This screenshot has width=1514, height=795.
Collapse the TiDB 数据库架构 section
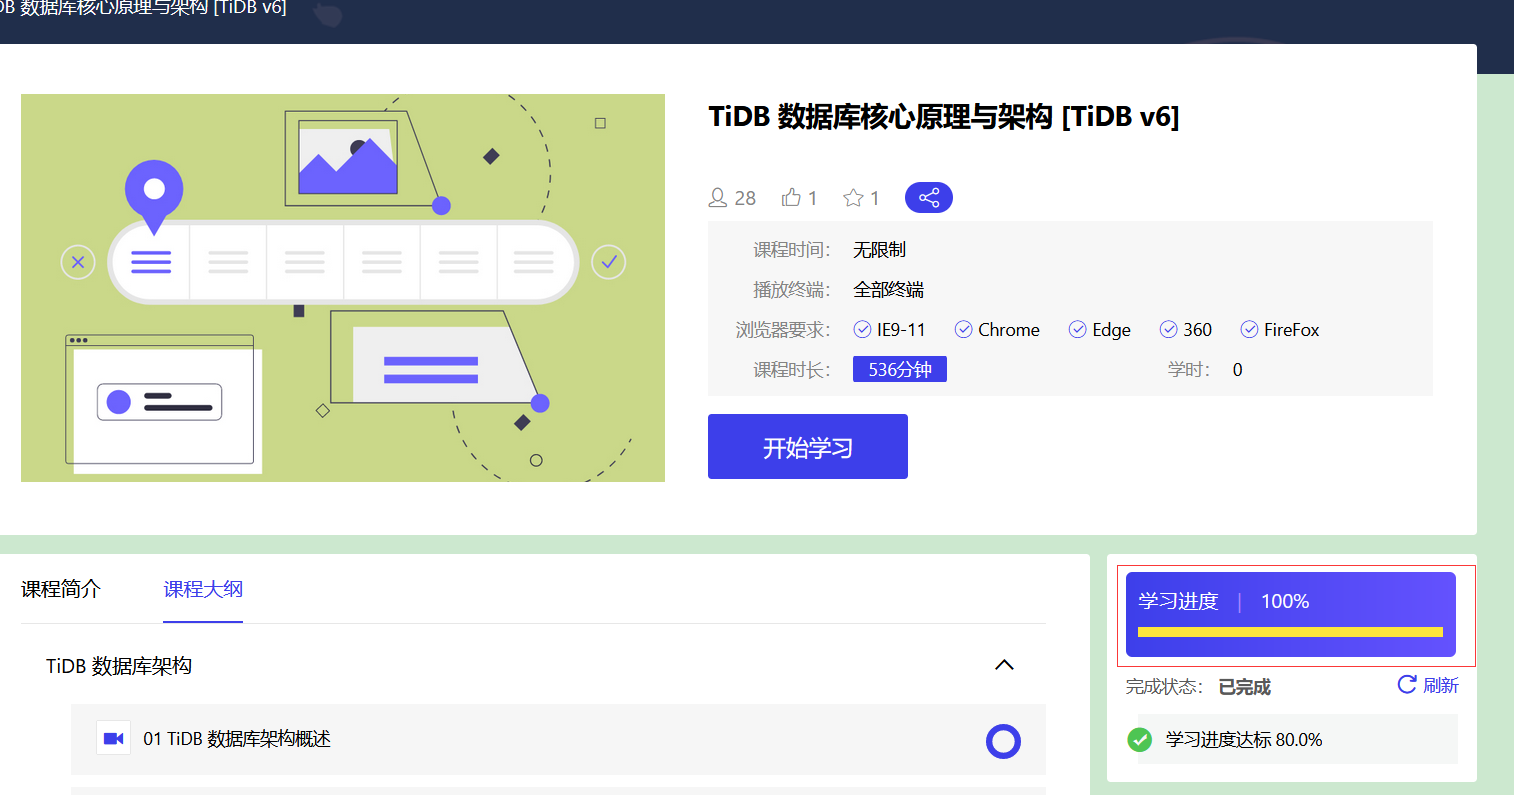coord(1004,665)
